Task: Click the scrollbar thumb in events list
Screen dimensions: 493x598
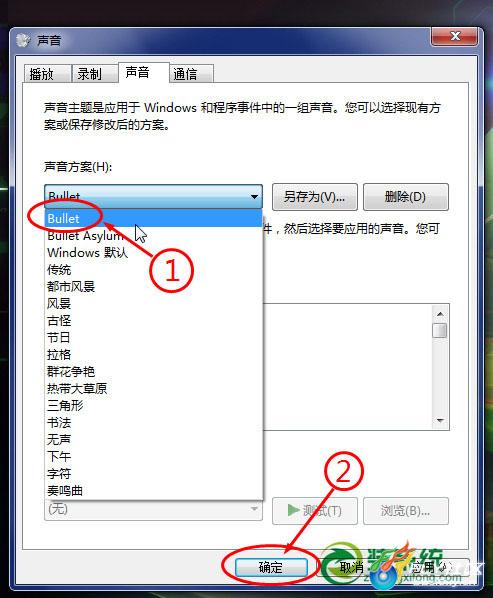Action: pos(440,330)
